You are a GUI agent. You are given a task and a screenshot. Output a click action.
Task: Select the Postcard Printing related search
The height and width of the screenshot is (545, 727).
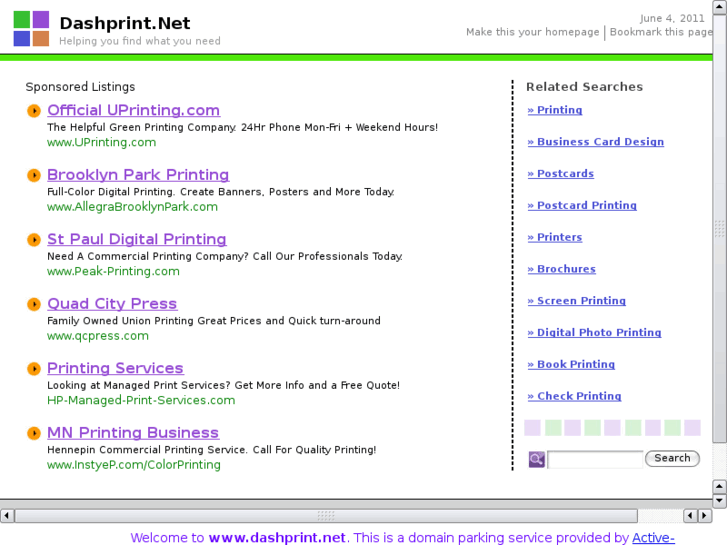pyautogui.click(x=582, y=205)
